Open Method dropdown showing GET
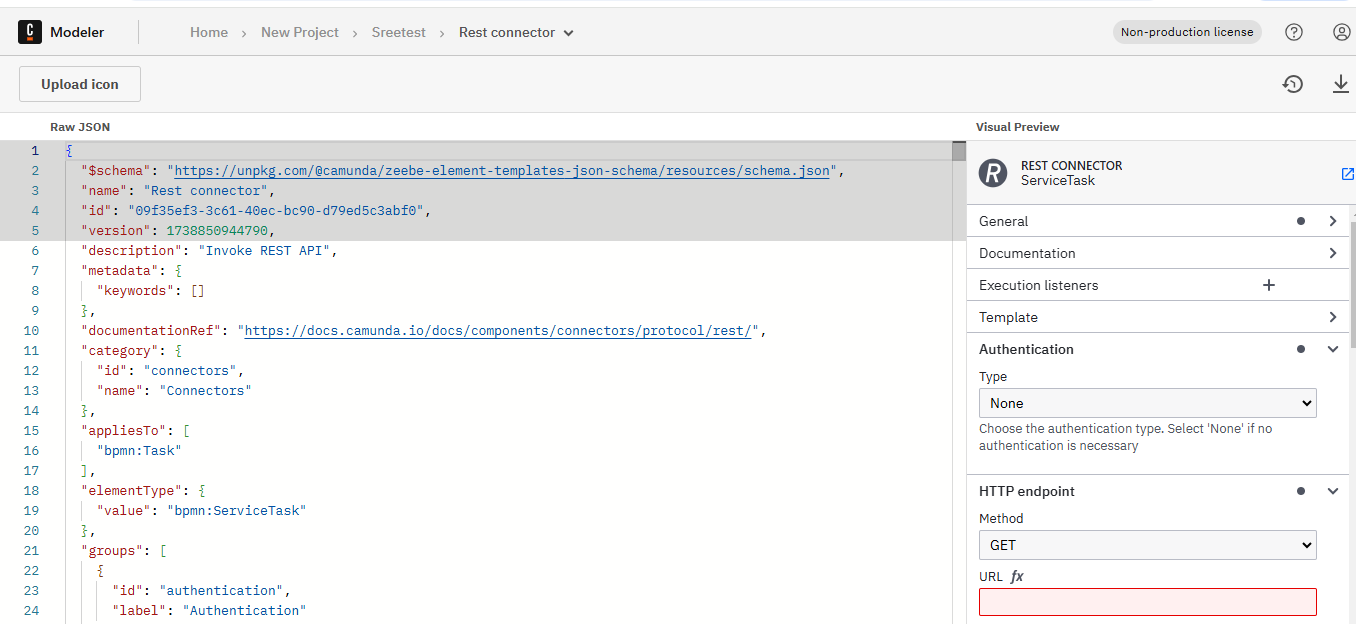Screen dimensions: 1356x624 (x=1147, y=545)
